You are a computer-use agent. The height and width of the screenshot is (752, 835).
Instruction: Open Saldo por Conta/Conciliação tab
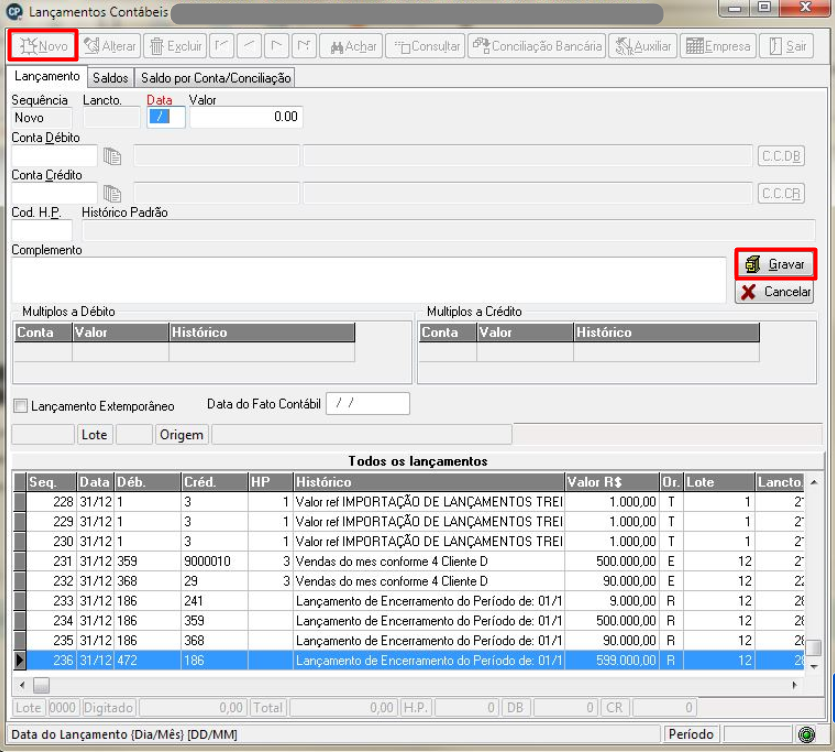[x=215, y=78]
